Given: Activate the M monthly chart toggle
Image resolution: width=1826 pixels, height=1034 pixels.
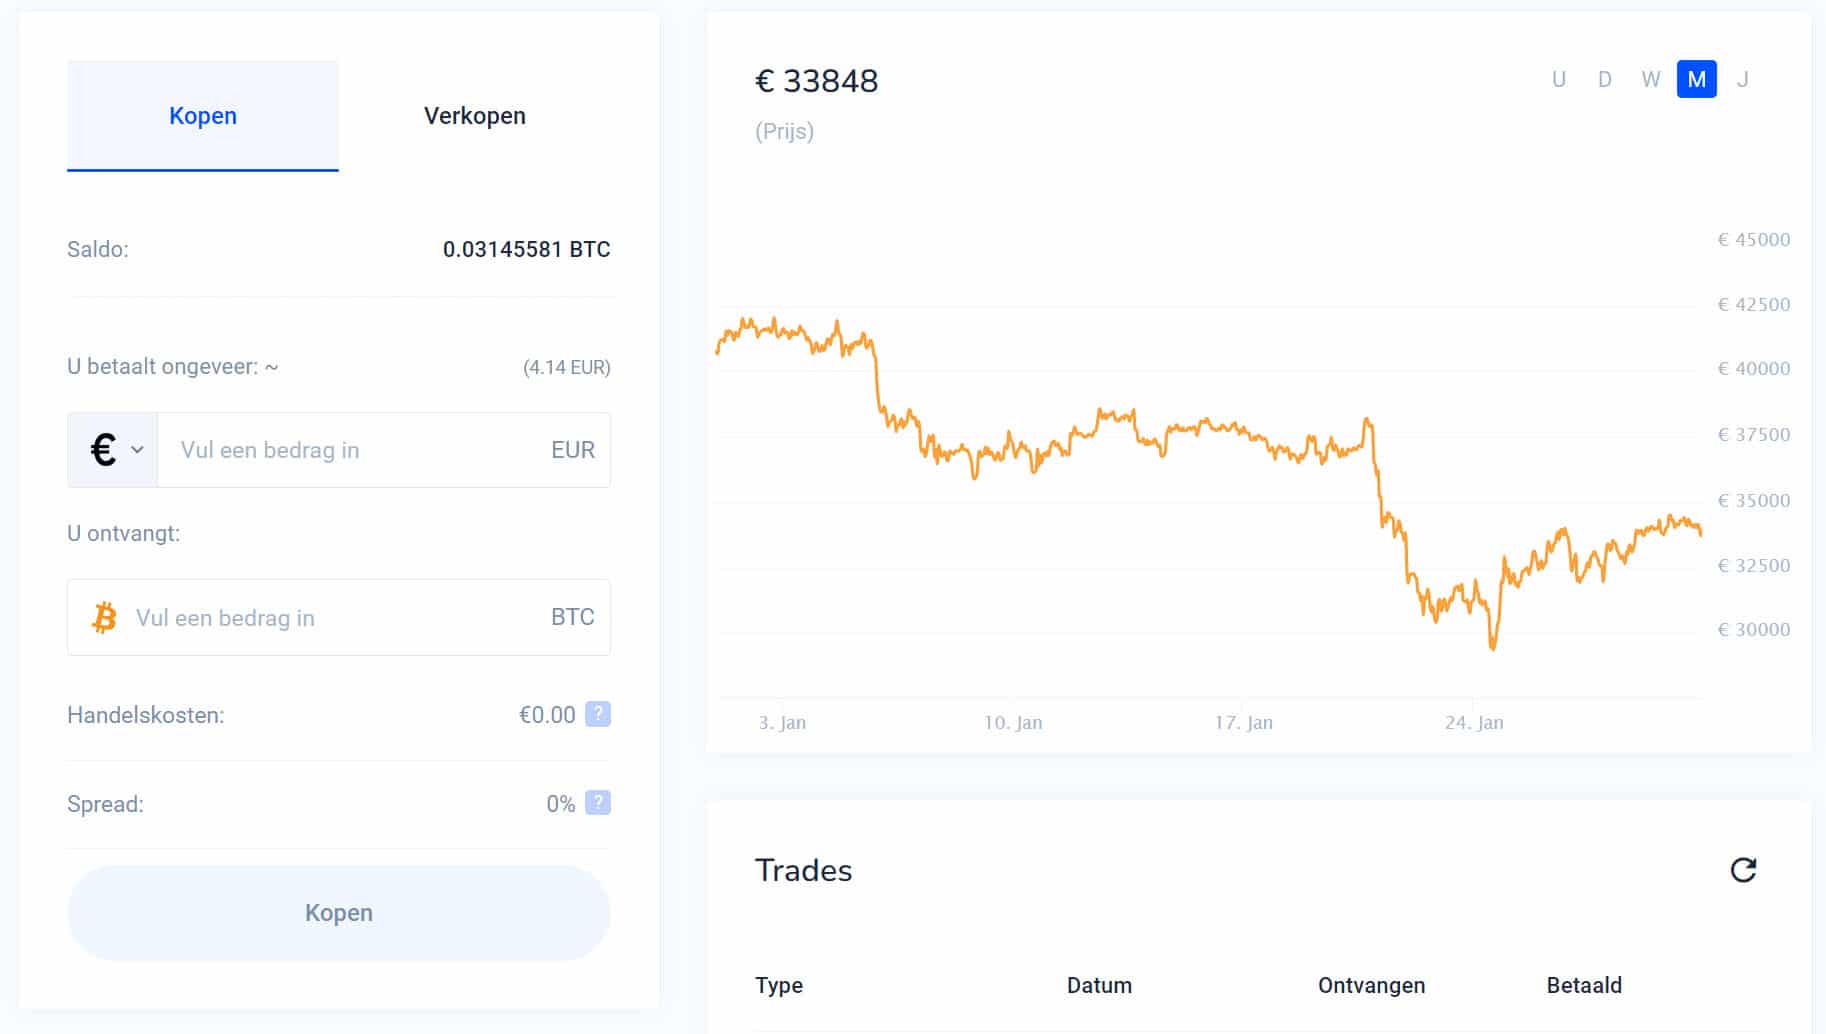Looking at the screenshot, I should (1695, 79).
